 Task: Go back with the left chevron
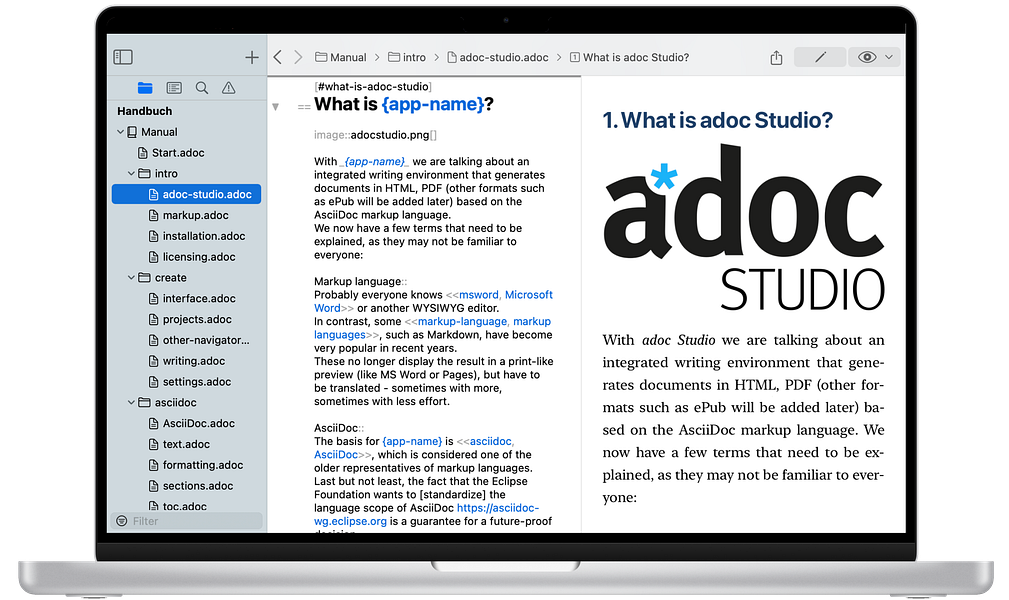coord(278,57)
